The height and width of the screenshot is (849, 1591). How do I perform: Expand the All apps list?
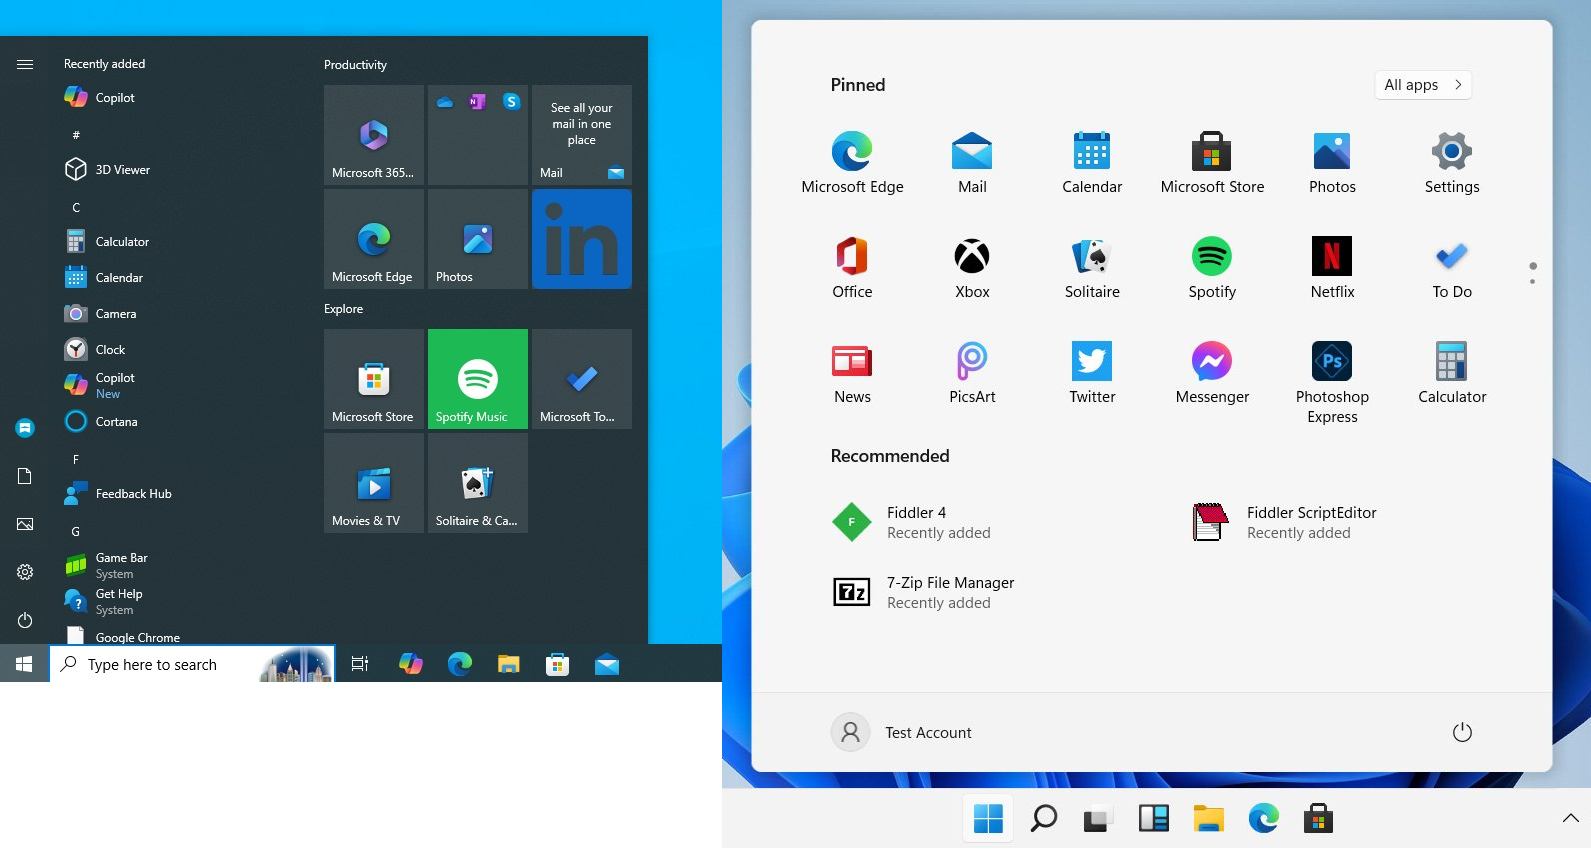[x=1422, y=85]
